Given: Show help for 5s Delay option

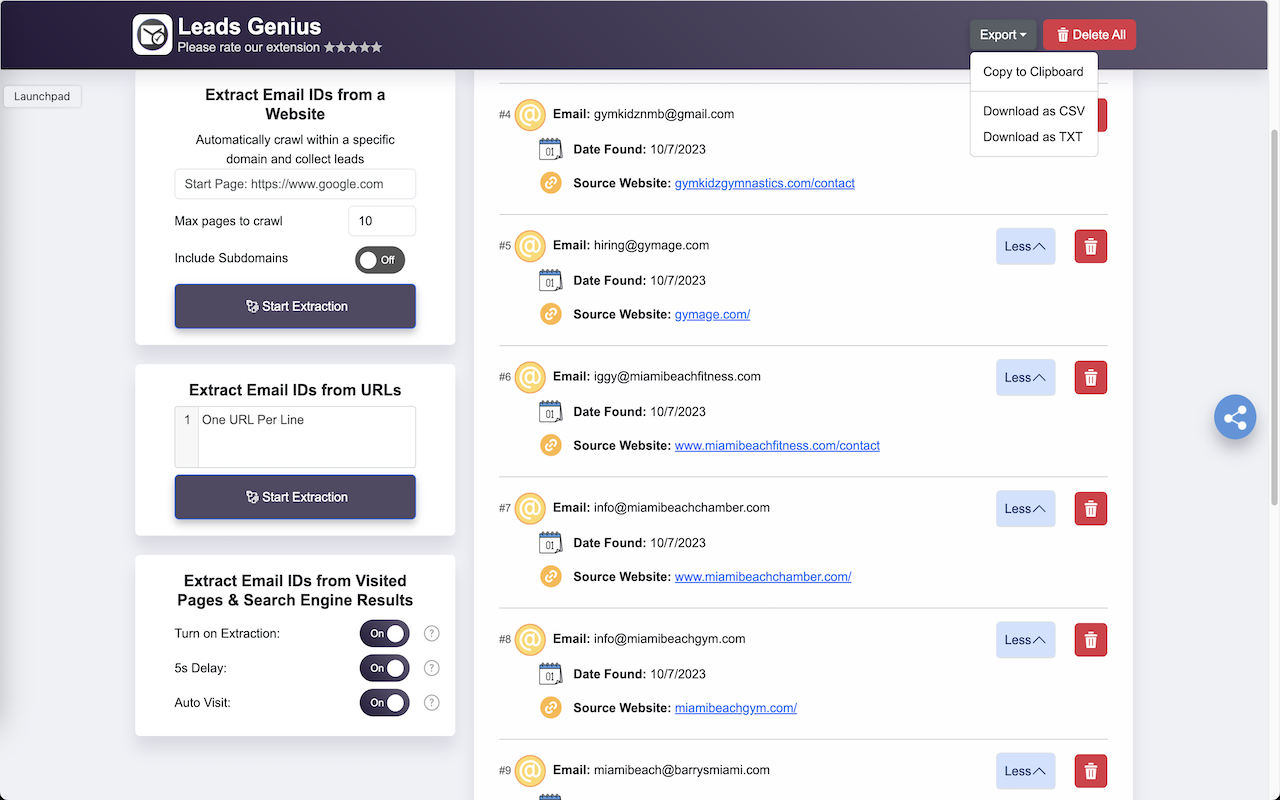Looking at the screenshot, I should click(432, 668).
